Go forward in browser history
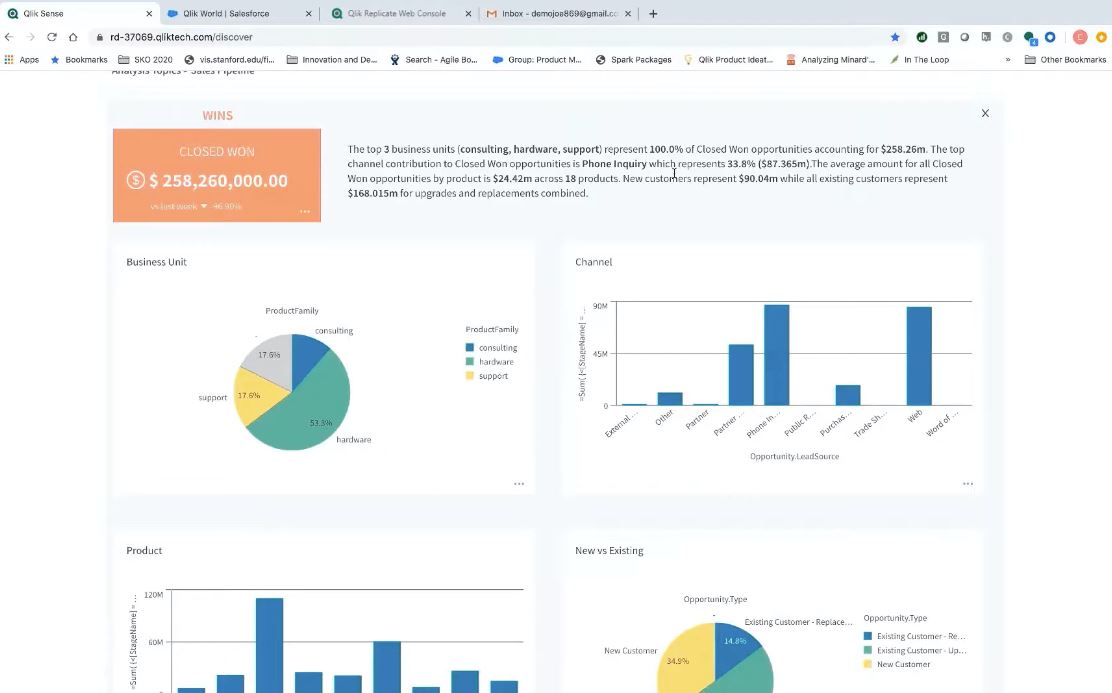This screenshot has width=1112, height=693. (x=30, y=37)
